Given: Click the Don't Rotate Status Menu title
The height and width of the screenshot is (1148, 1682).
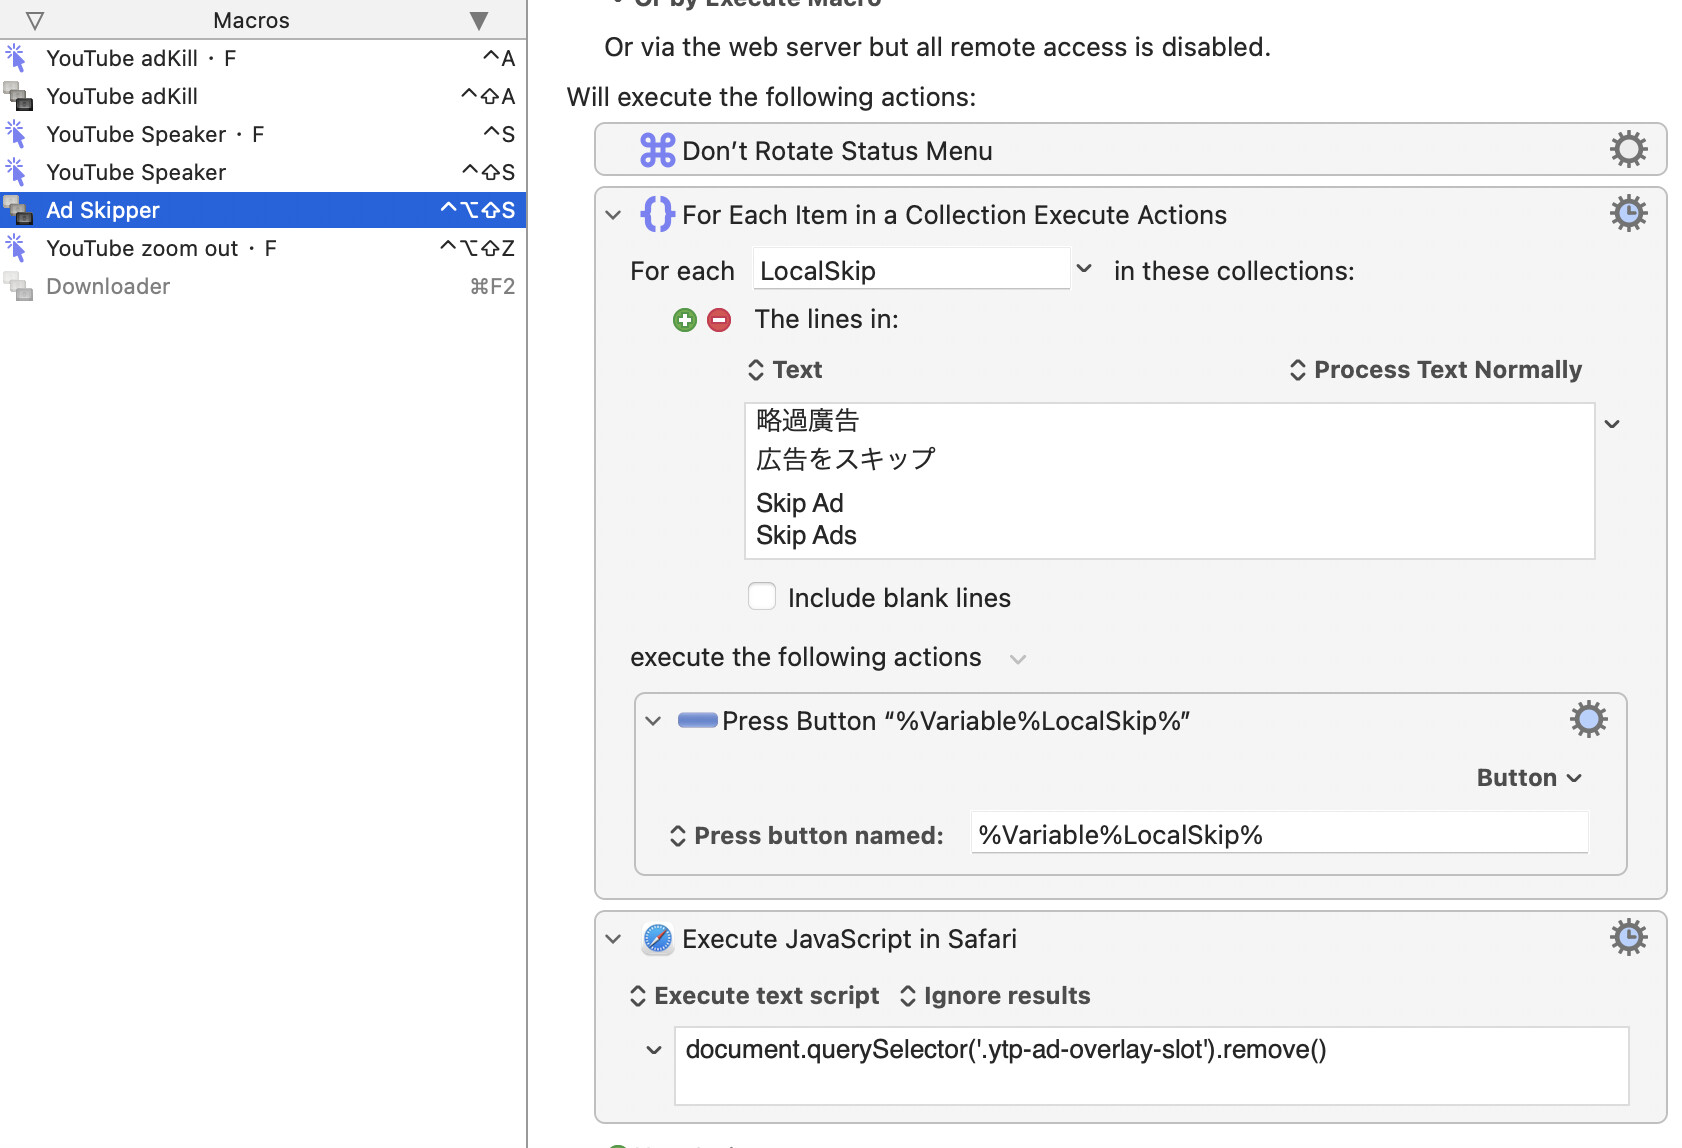Looking at the screenshot, I should tap(837, 151).
